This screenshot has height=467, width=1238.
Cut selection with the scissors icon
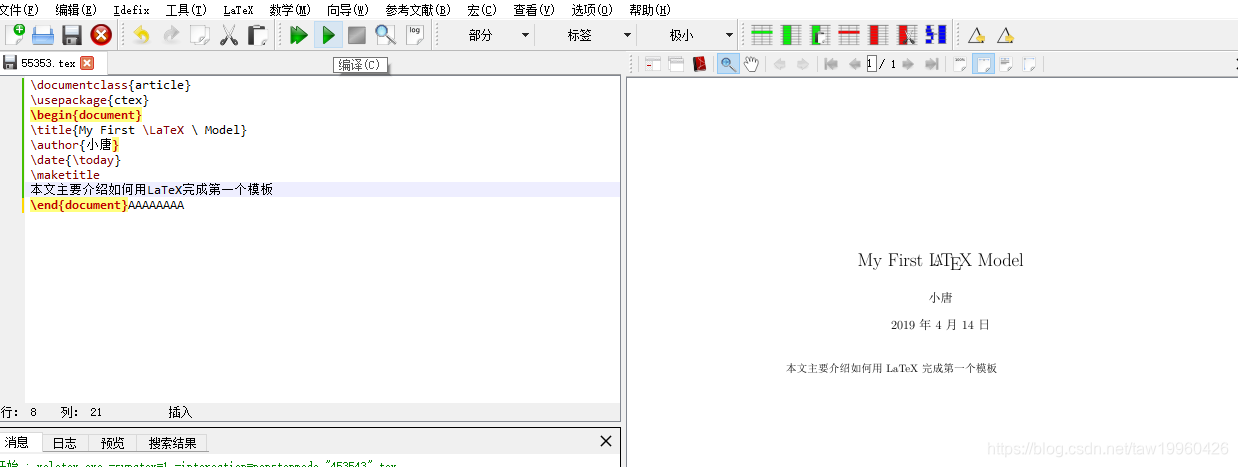(x=229, y=35)
